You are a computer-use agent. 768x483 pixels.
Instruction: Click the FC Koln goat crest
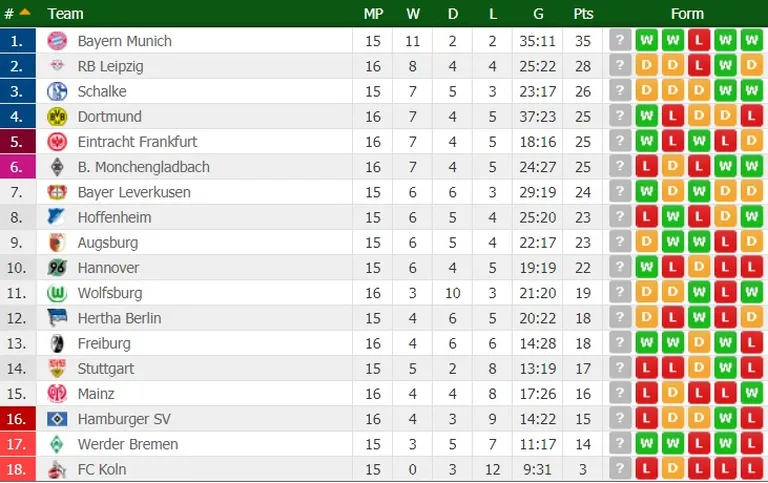[x=57, y=469]
